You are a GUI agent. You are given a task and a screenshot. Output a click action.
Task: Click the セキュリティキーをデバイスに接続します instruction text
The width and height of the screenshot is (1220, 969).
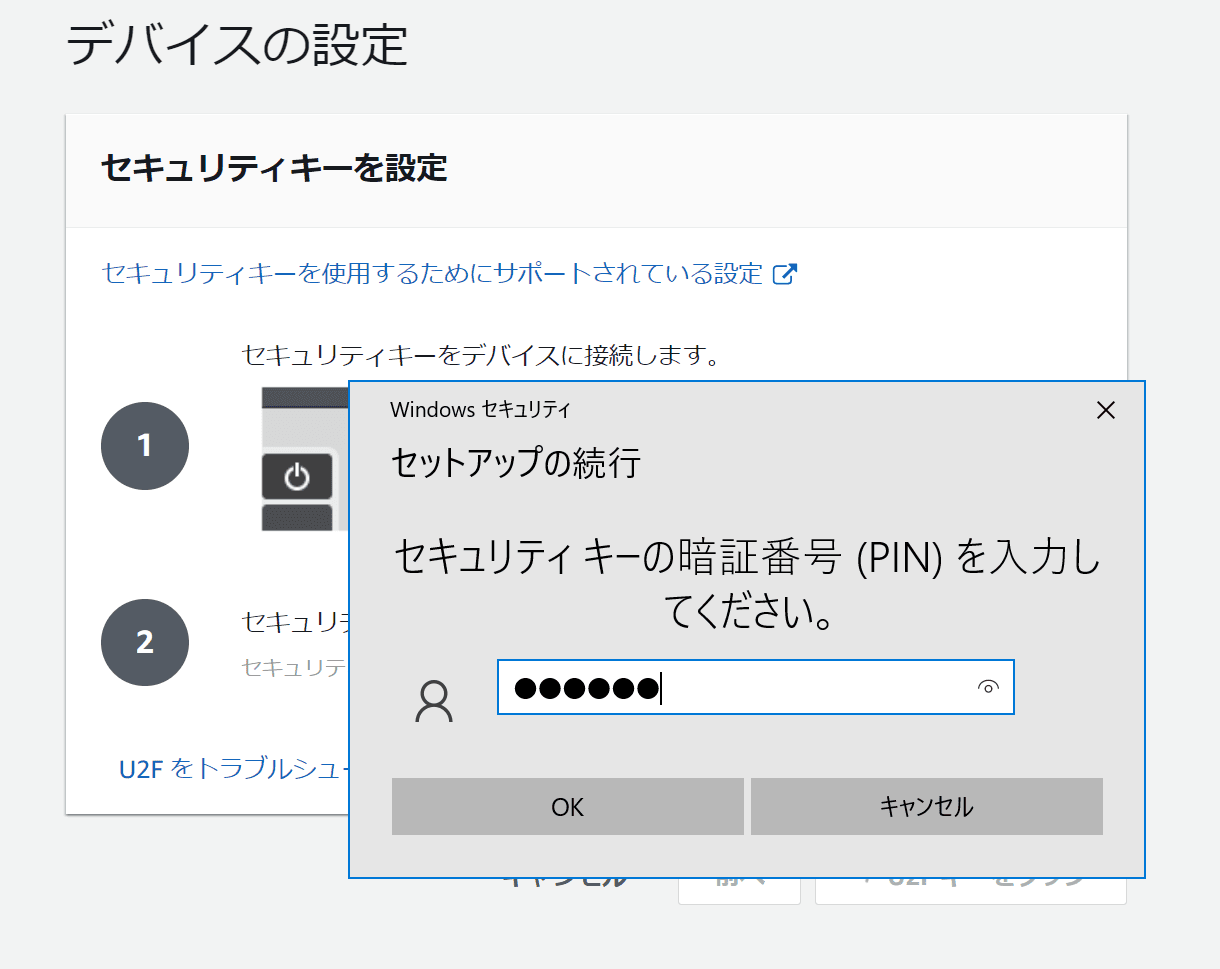point(481,355)
